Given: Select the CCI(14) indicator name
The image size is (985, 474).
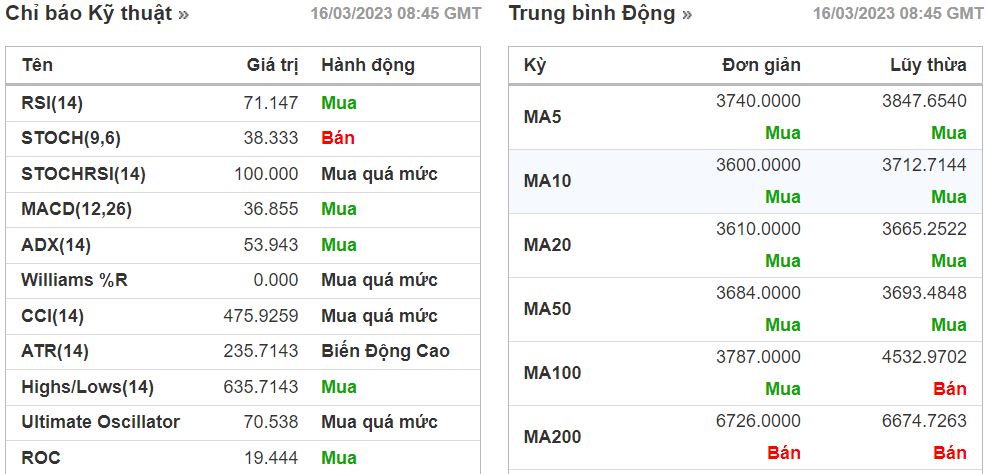Looking at the screenshot, I should point(53,316).
